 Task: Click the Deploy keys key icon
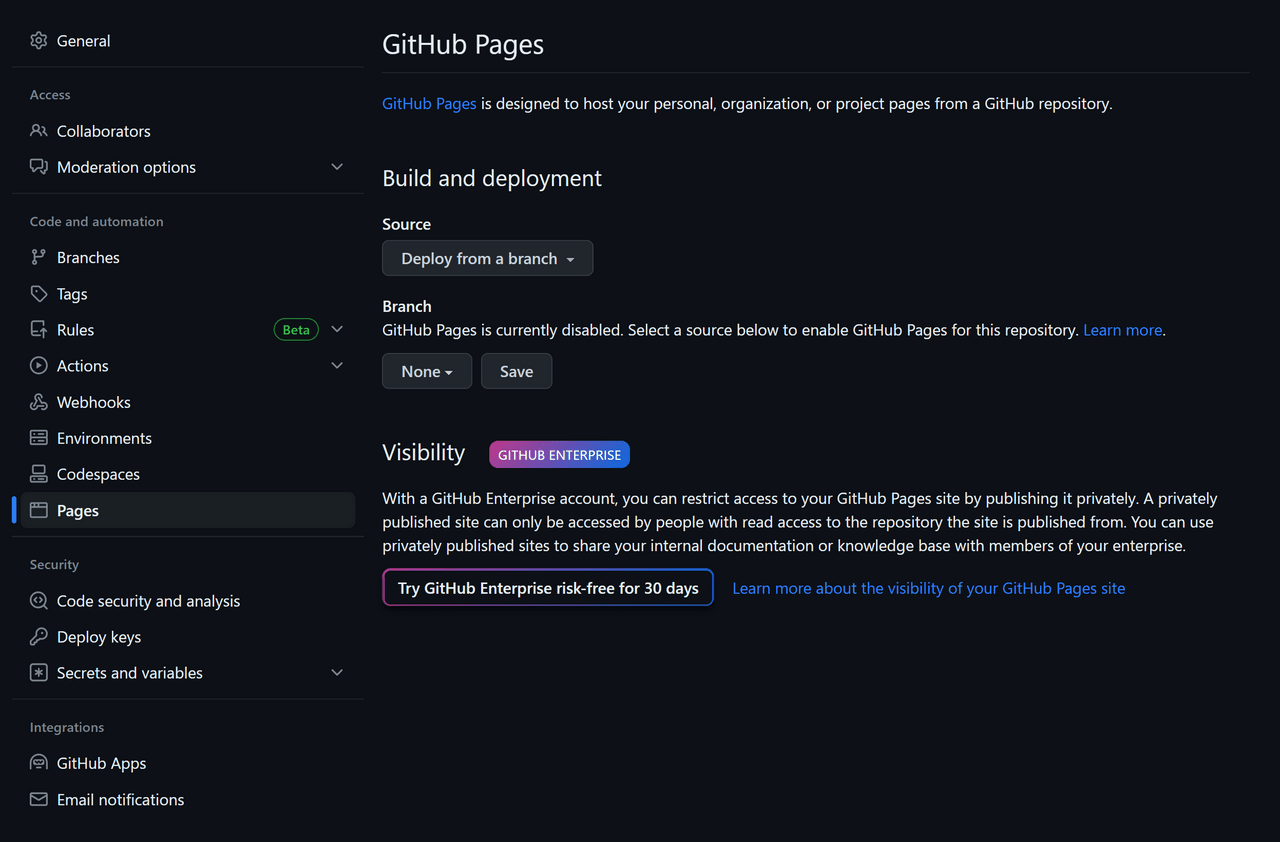39,637
